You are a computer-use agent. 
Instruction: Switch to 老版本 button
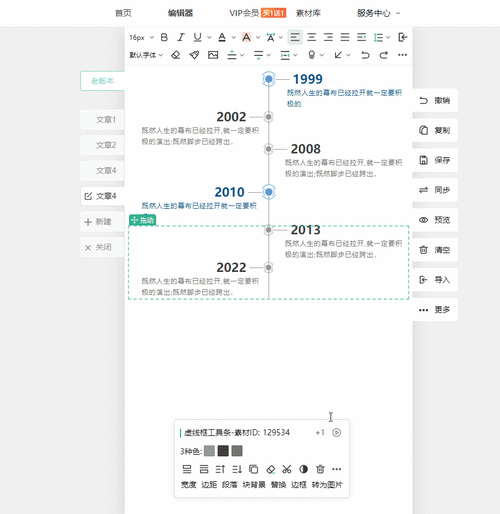[102, 81]
